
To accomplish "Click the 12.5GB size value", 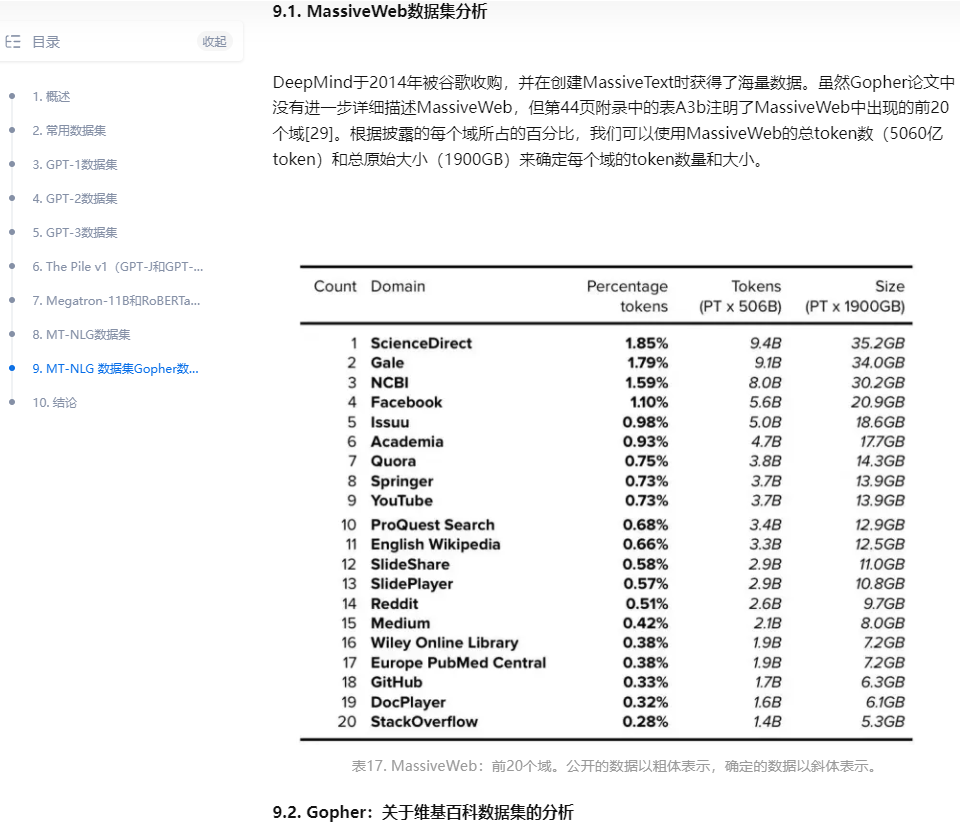I will 880,544.
